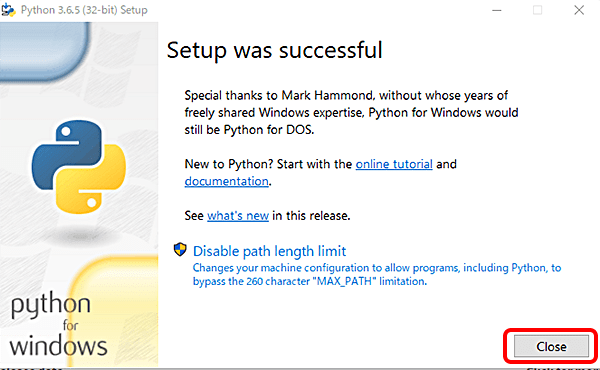Minimize the Python Setup window
600x370 pixels.
[497, 10]
